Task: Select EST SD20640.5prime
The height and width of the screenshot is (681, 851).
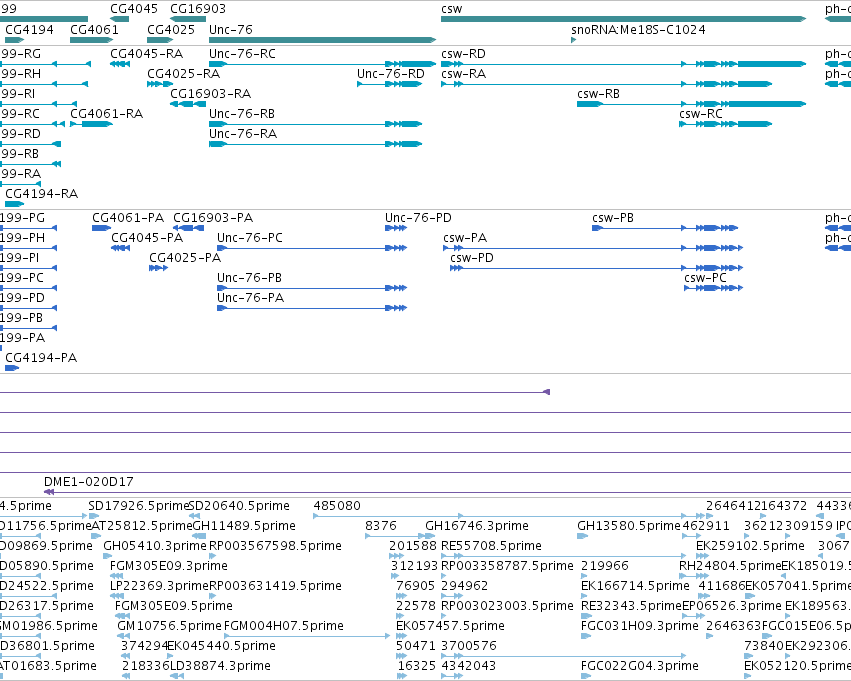Action: (x=239, y=506)
